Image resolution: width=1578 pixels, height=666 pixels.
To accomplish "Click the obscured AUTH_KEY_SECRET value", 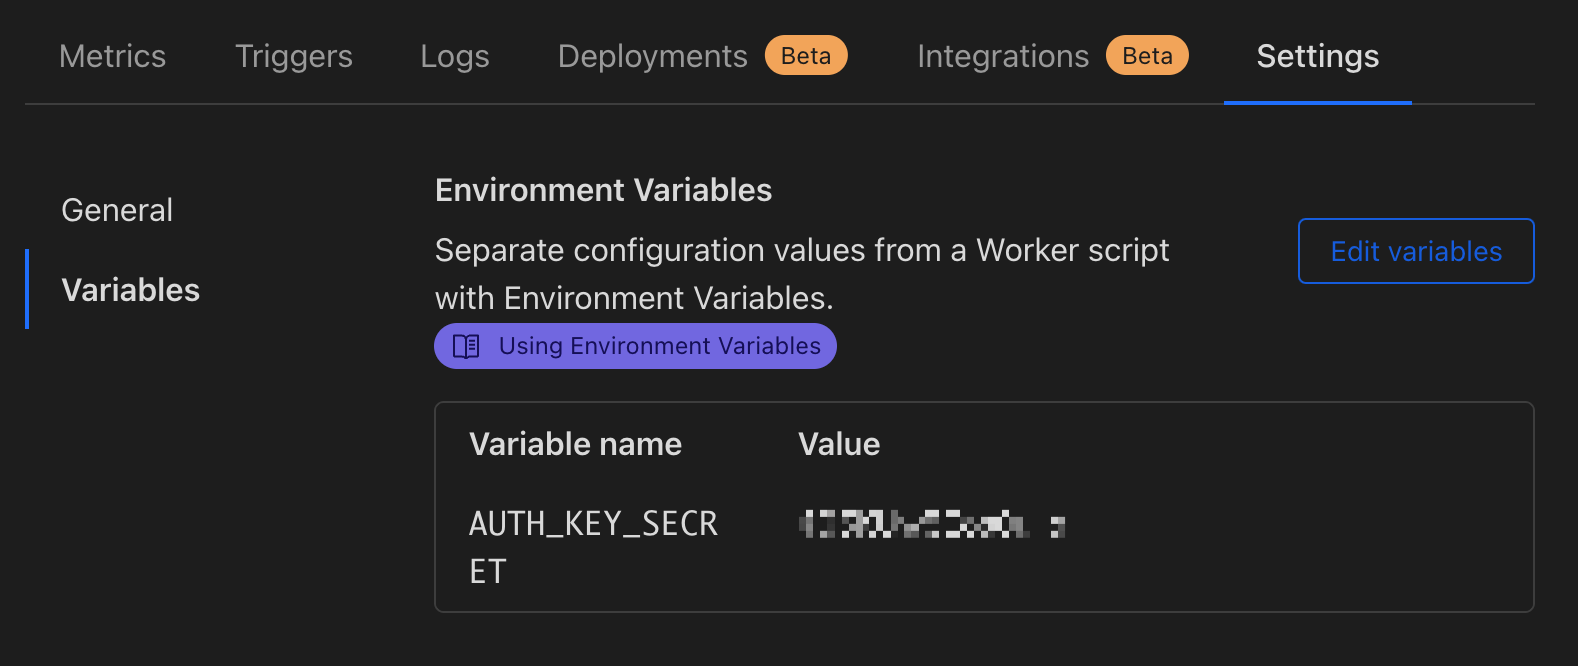I will pos(932,524).
